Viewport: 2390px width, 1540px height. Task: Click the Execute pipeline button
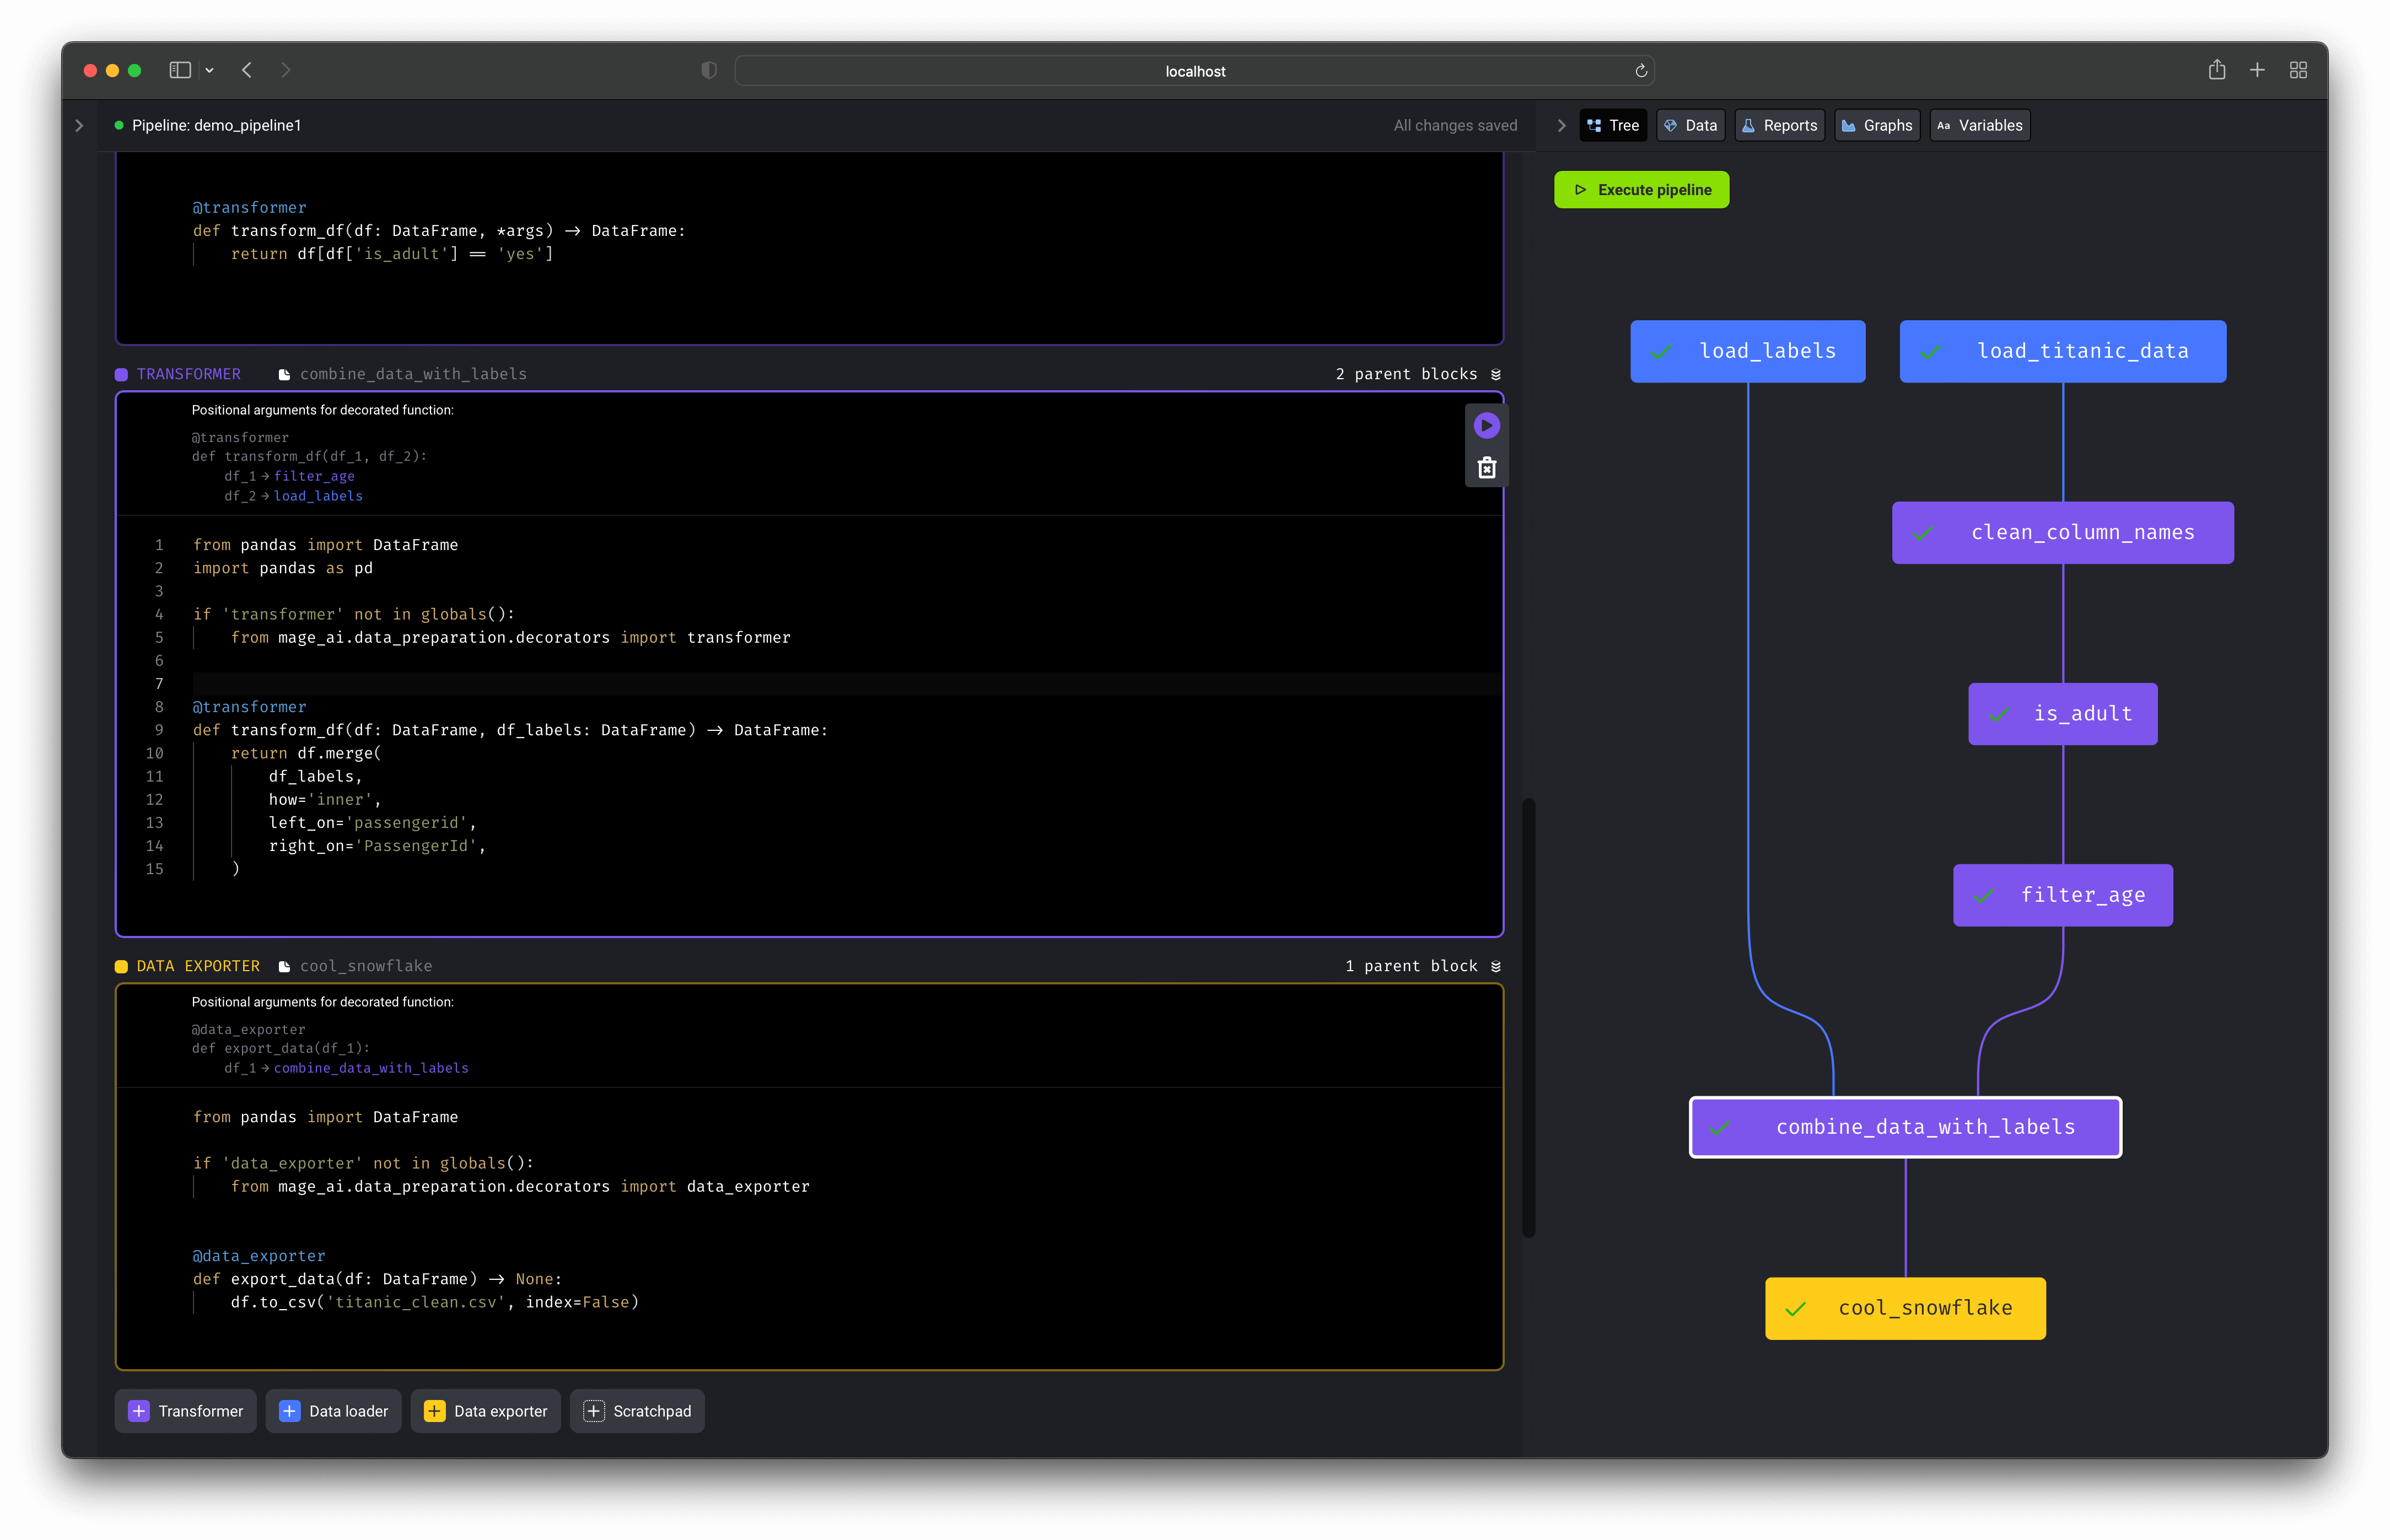1643,188
